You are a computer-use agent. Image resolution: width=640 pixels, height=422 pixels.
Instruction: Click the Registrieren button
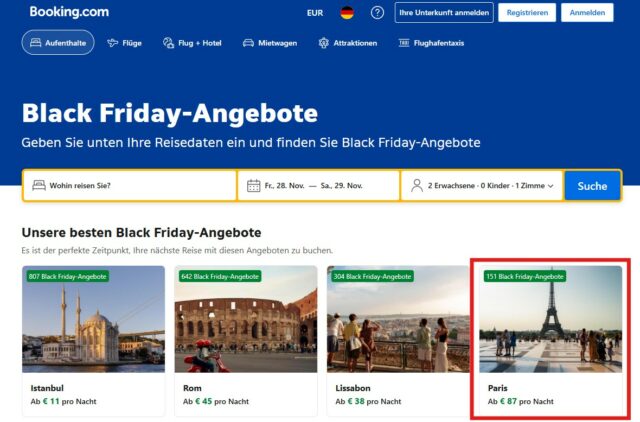coord(527,13)
